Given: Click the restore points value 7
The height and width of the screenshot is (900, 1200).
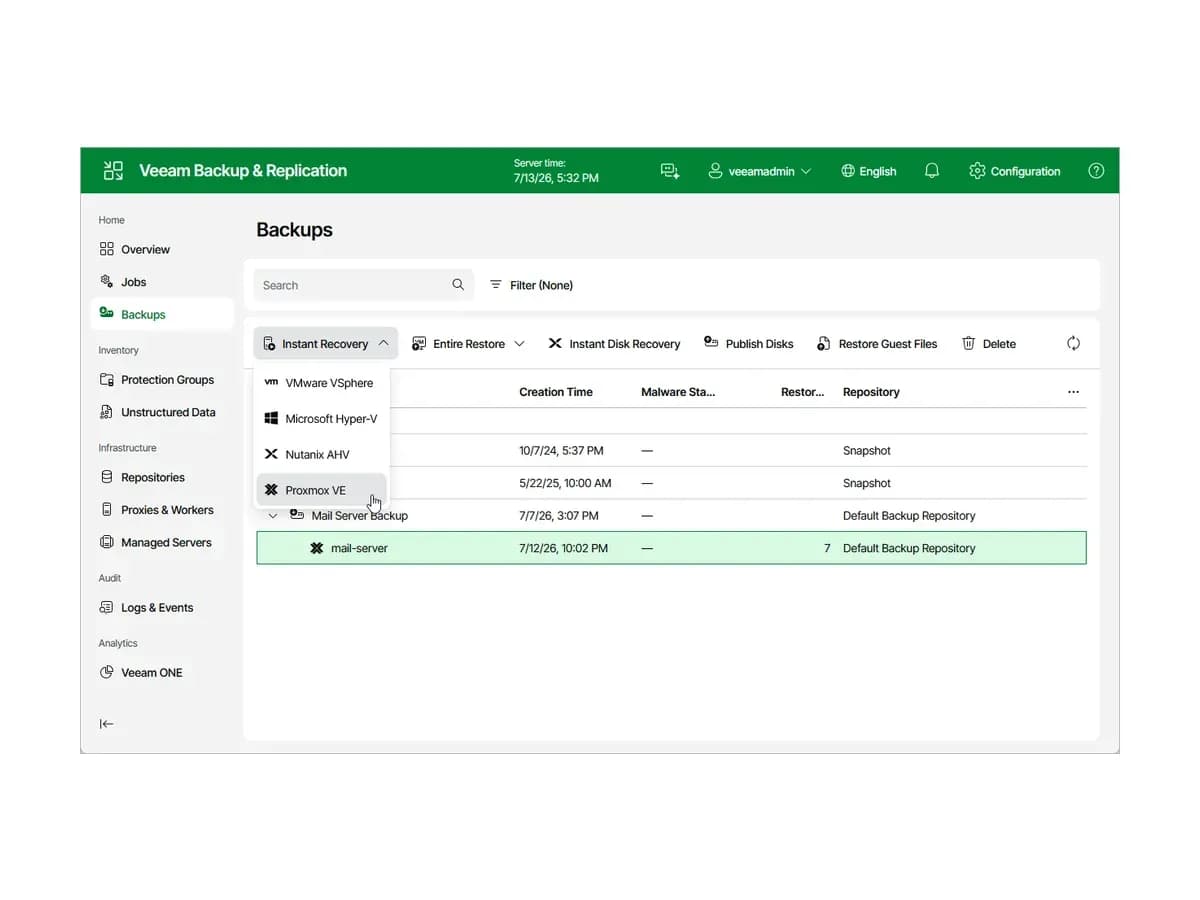Looking at the screenshot, I should pyautogui.click(x=827, y=548).
